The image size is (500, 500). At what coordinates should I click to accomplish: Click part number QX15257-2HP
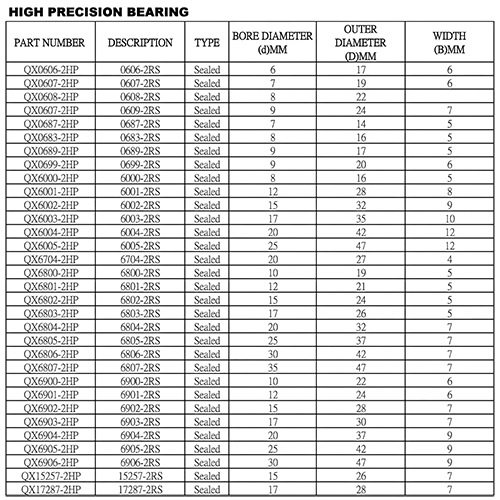click(x=51, y=476)
